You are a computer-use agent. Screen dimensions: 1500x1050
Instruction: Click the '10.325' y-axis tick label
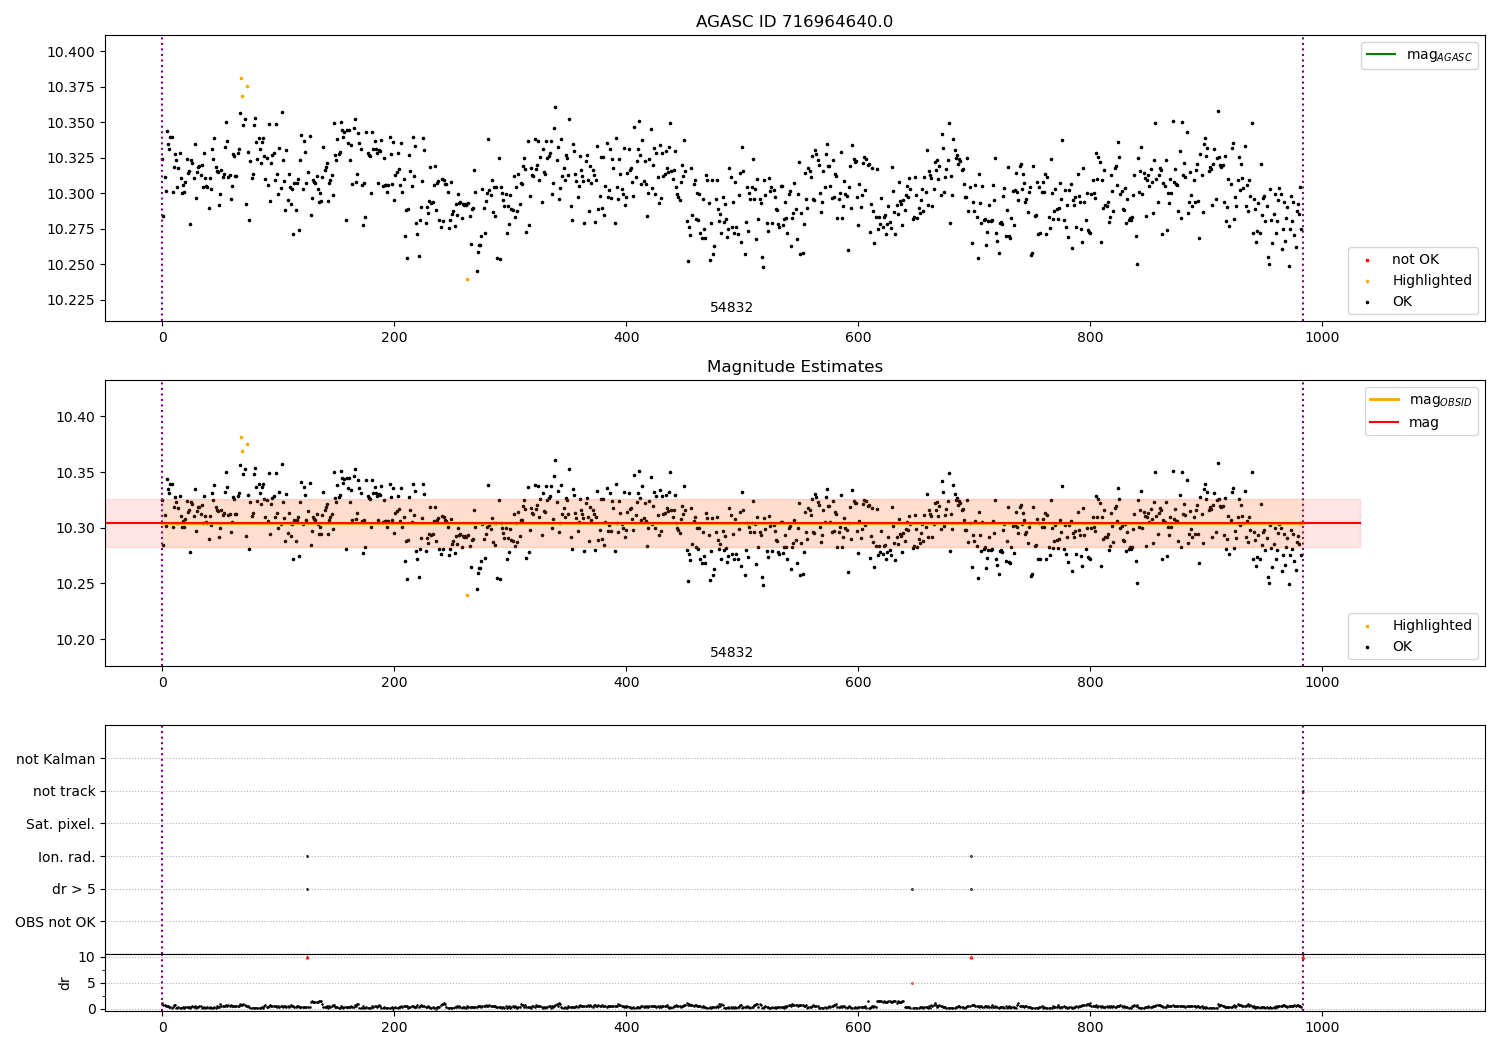[x=71, y=159]
